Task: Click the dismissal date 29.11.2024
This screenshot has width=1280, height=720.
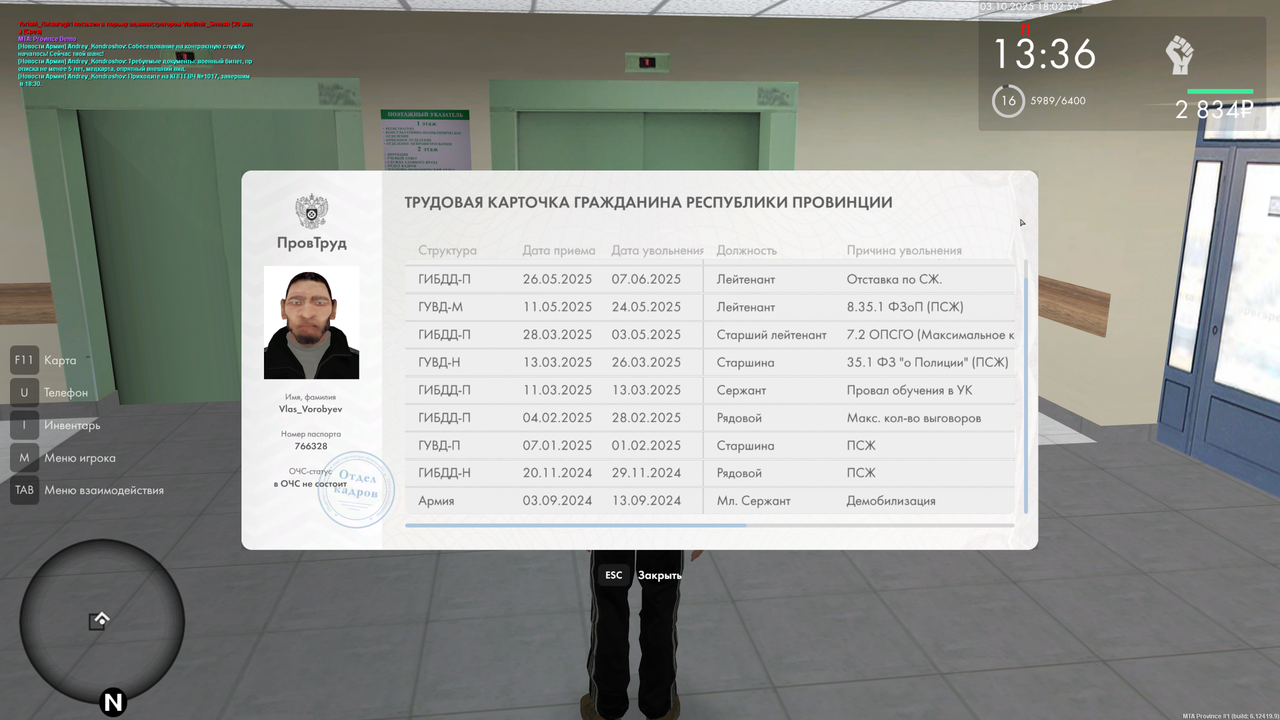Action: point(646,473)
